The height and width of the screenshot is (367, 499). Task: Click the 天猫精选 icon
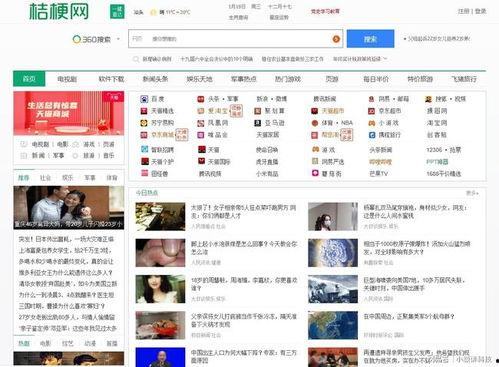[x=144, y=111]
